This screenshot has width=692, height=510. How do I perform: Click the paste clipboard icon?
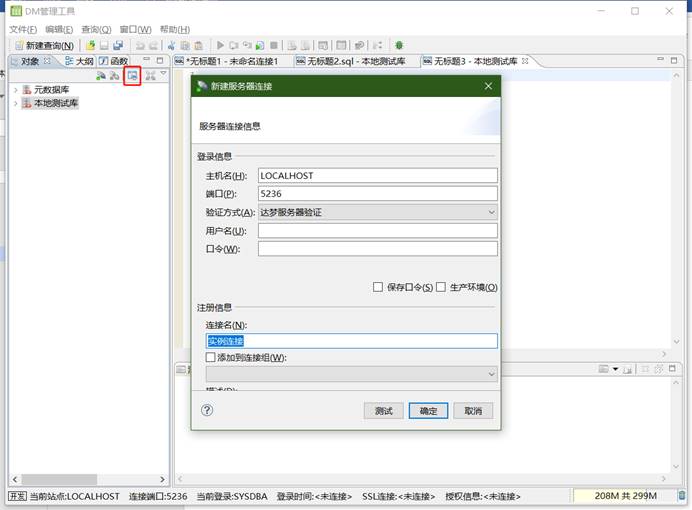coord(199,45)
